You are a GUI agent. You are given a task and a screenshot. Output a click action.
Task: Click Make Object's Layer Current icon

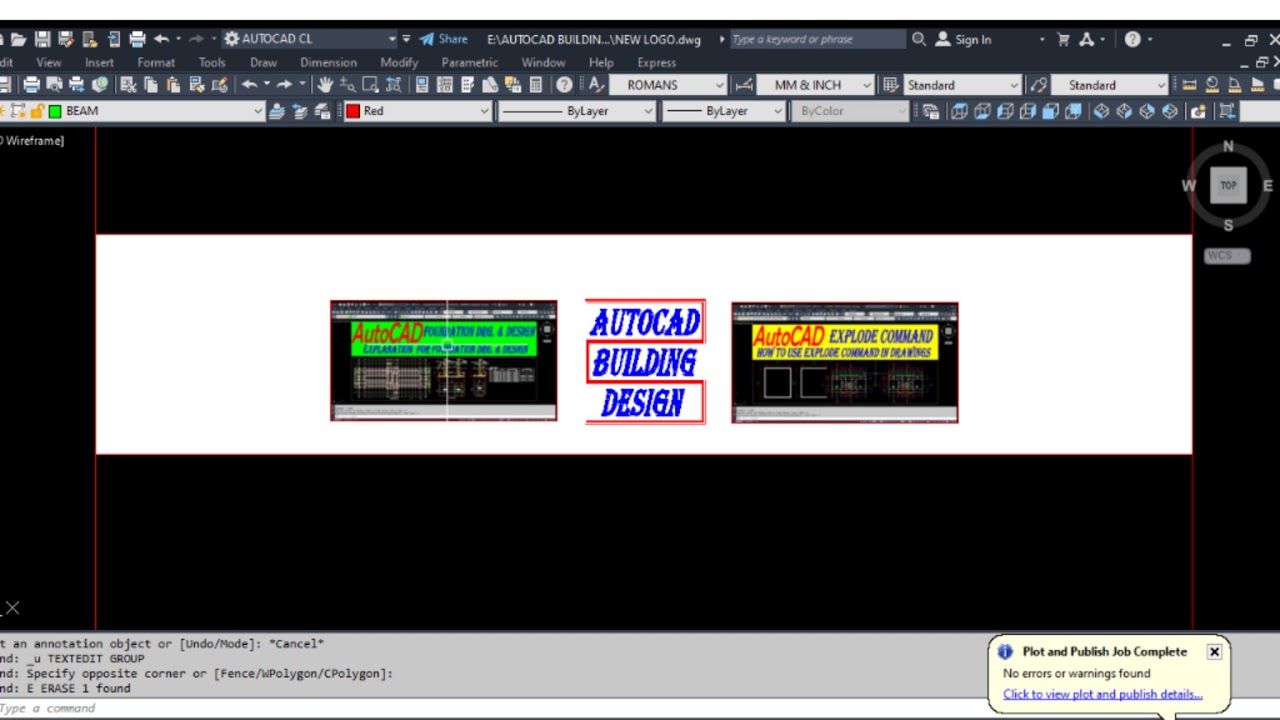[277, 111]
